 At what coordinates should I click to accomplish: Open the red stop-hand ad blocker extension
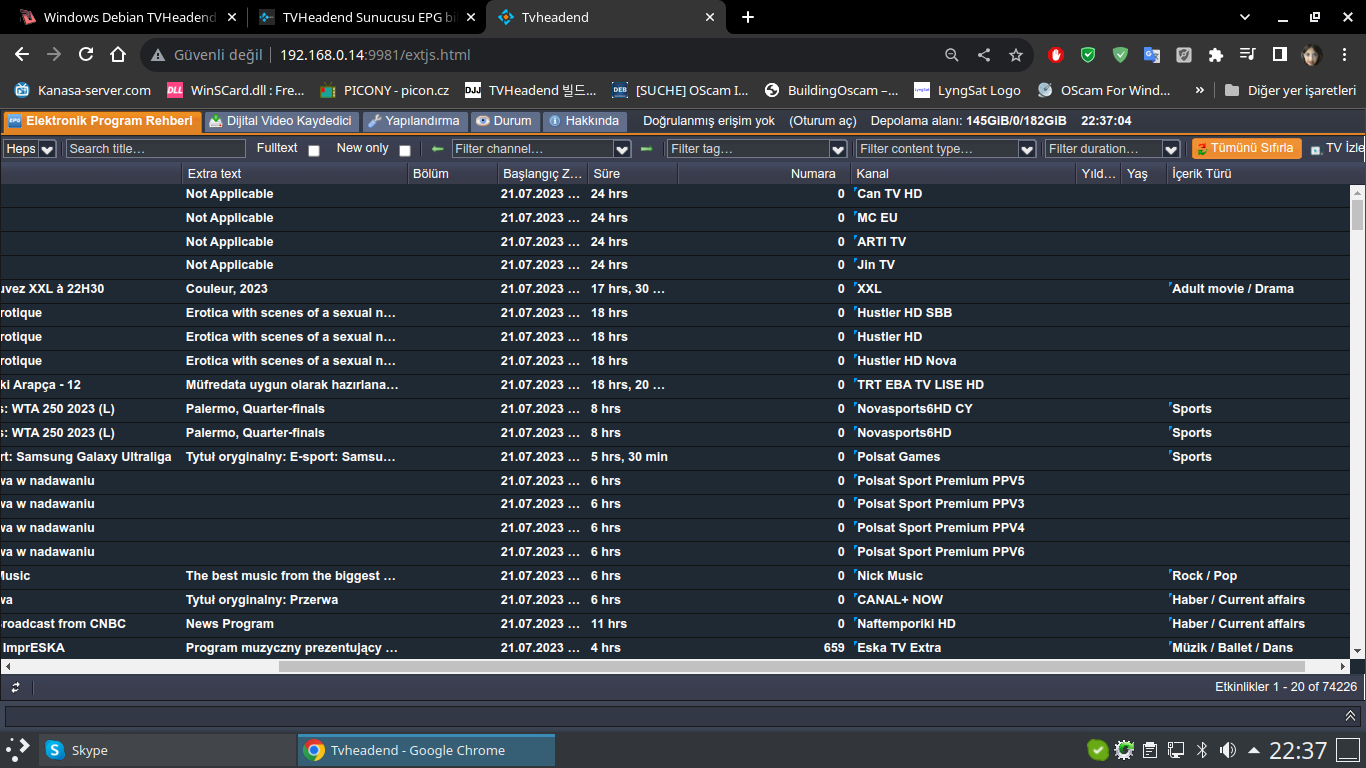(1056, 55)
